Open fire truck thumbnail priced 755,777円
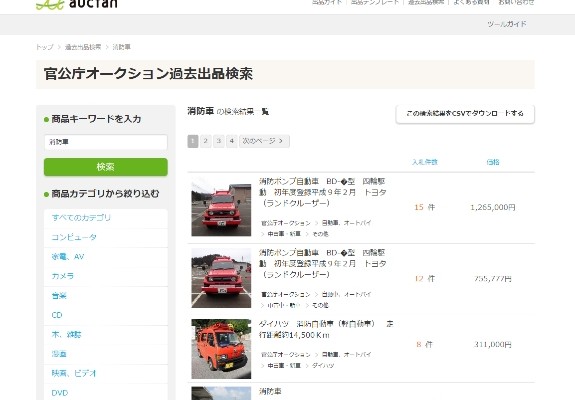Image resolution: width=575 pixels, height=400 pixels. pos(221,278)
